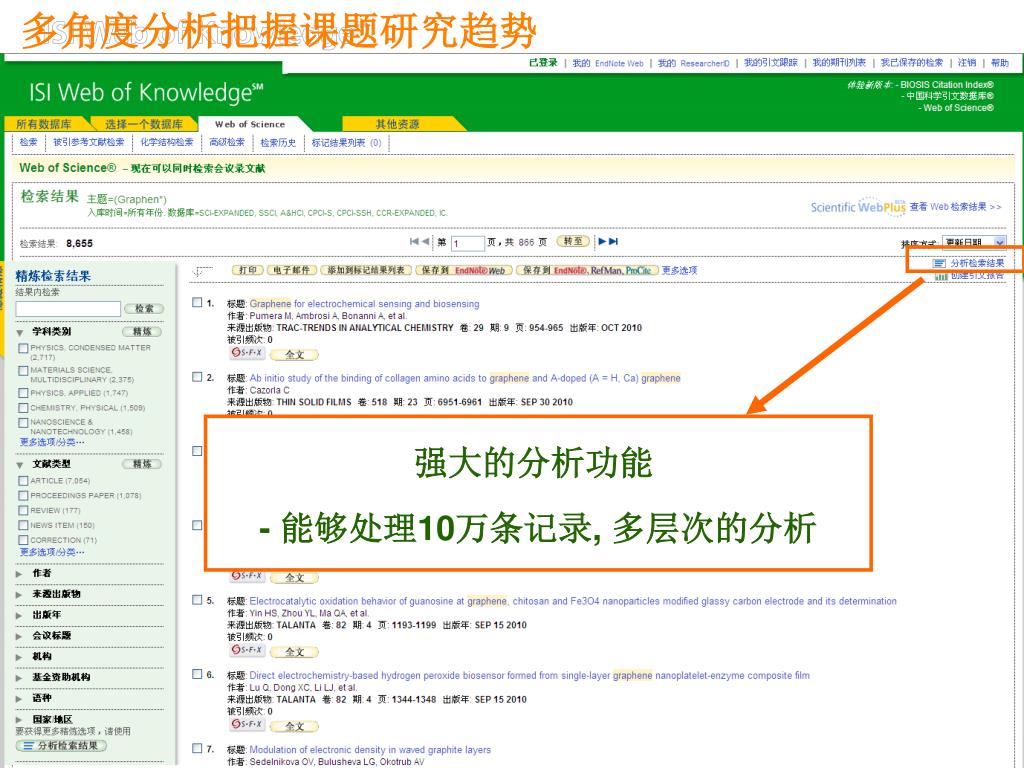Collapse 学科类别 section

[20, 332]
